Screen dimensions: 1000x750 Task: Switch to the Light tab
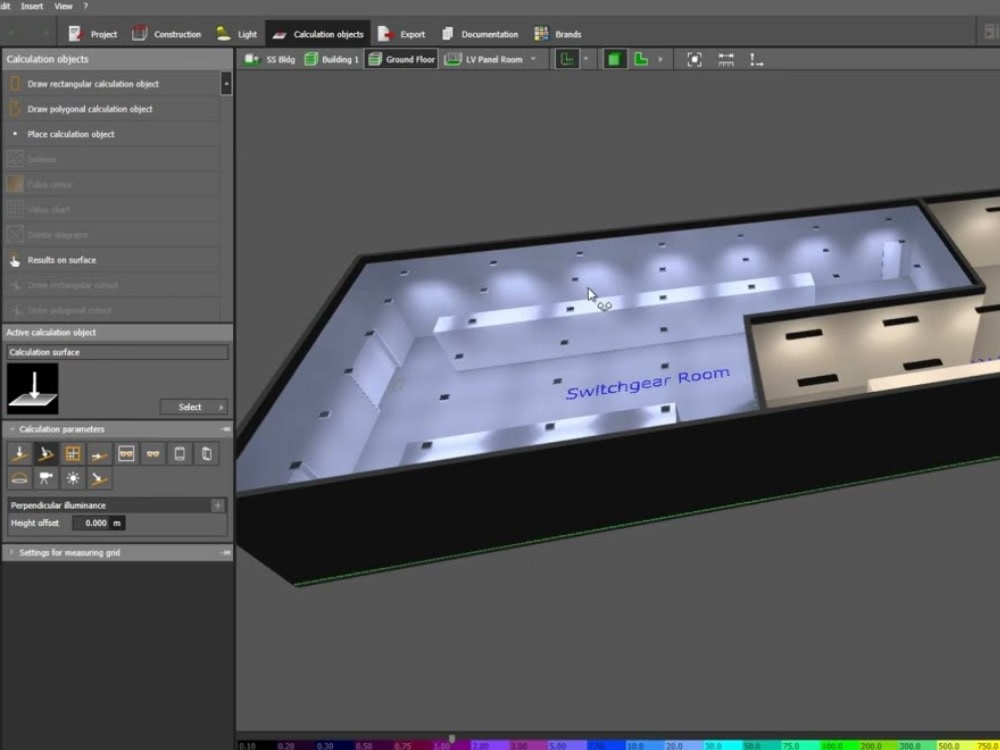(x=240, y=33)
